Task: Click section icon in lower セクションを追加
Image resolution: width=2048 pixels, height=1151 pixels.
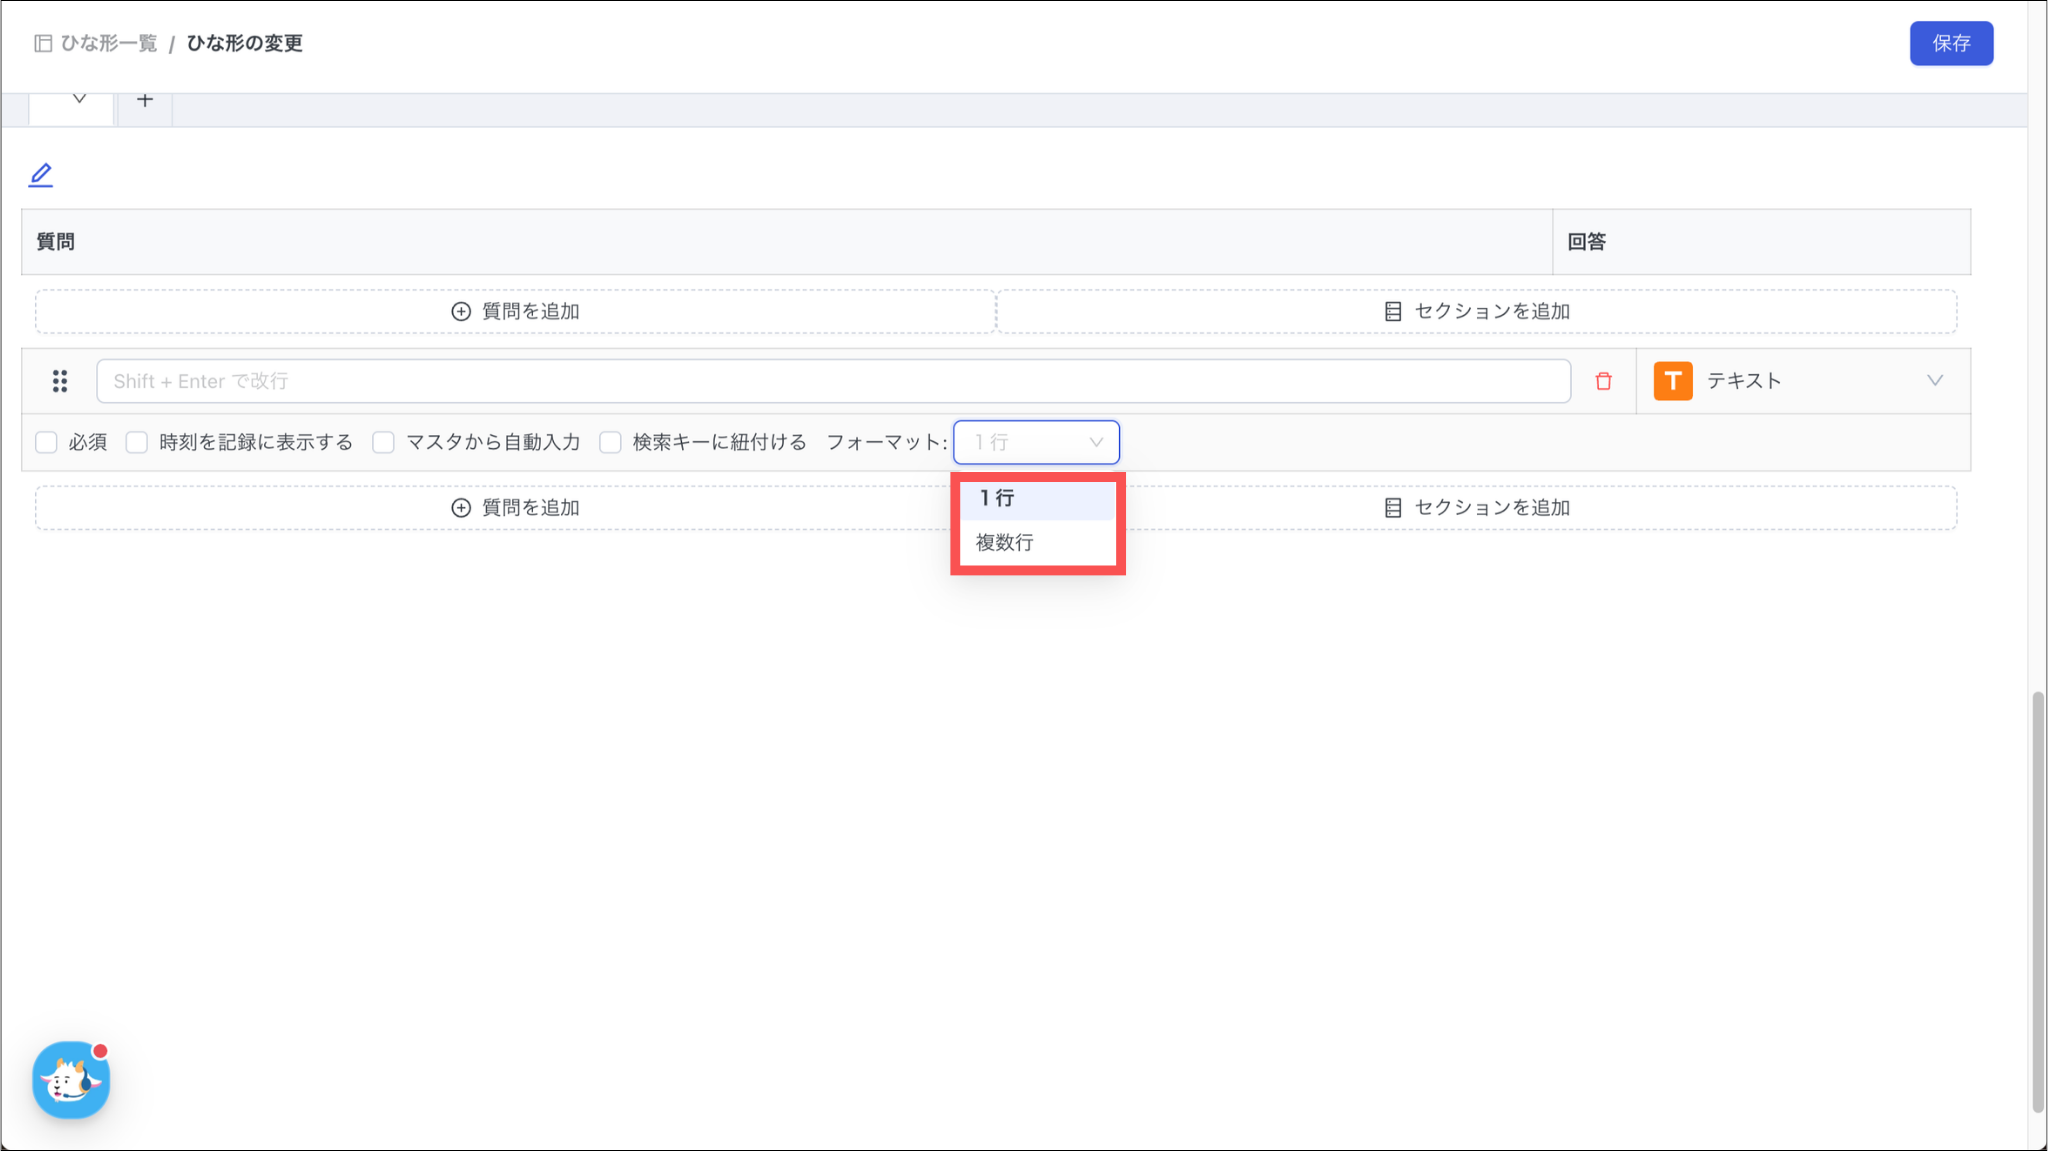Action: [1393, 508]
